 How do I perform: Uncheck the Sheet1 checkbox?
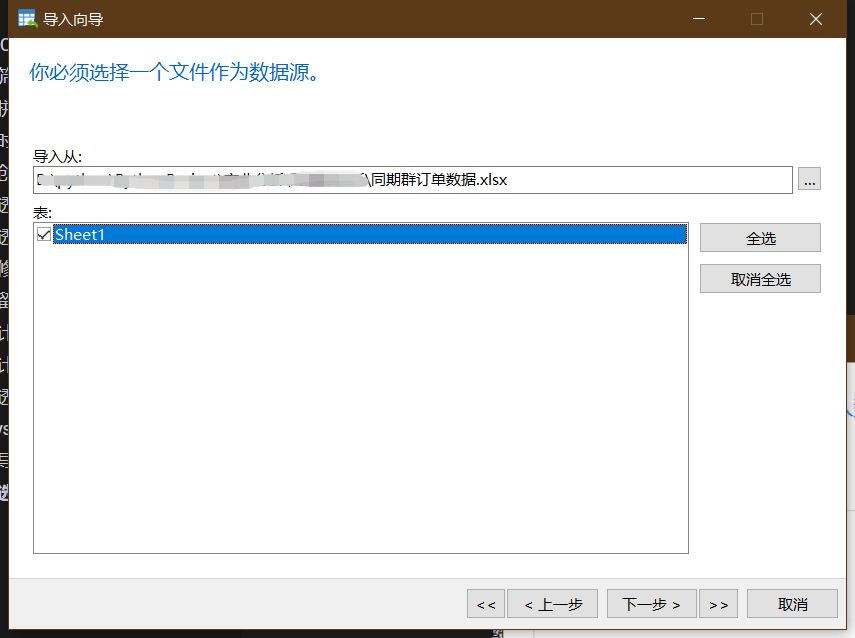coord(44,234)
